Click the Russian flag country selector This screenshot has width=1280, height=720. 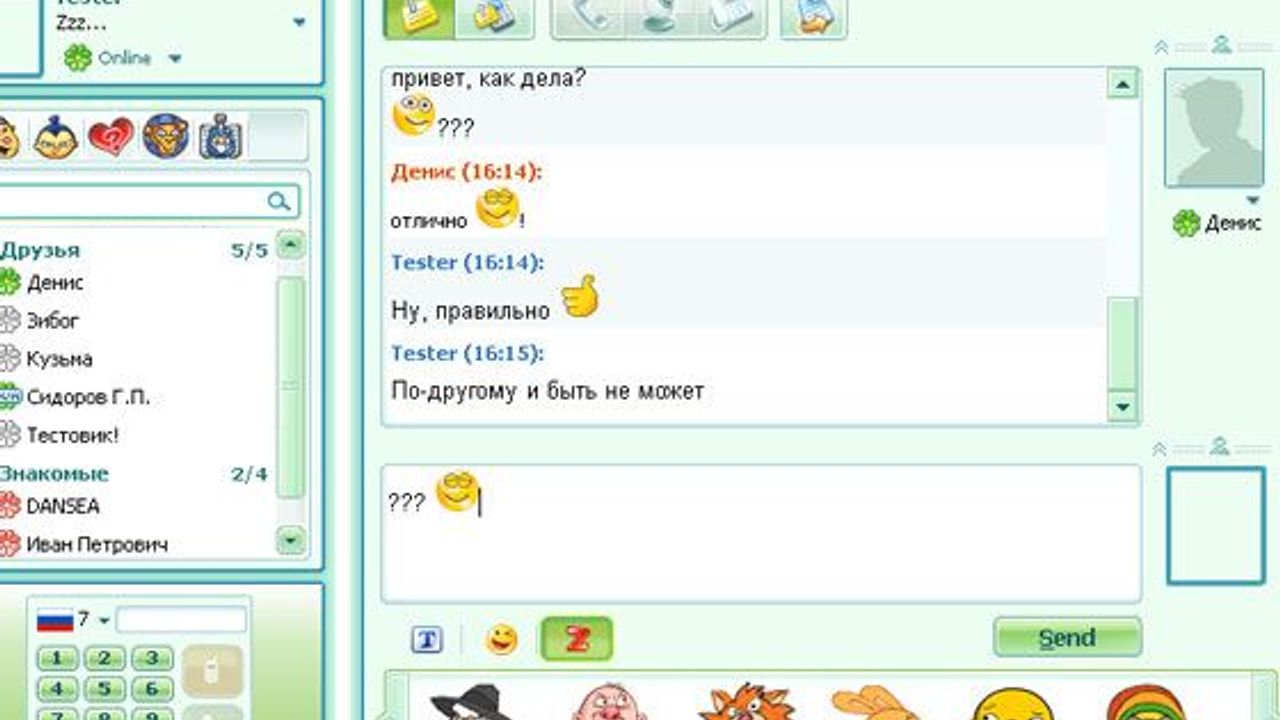pyautogui.click(x=55, y=621)
